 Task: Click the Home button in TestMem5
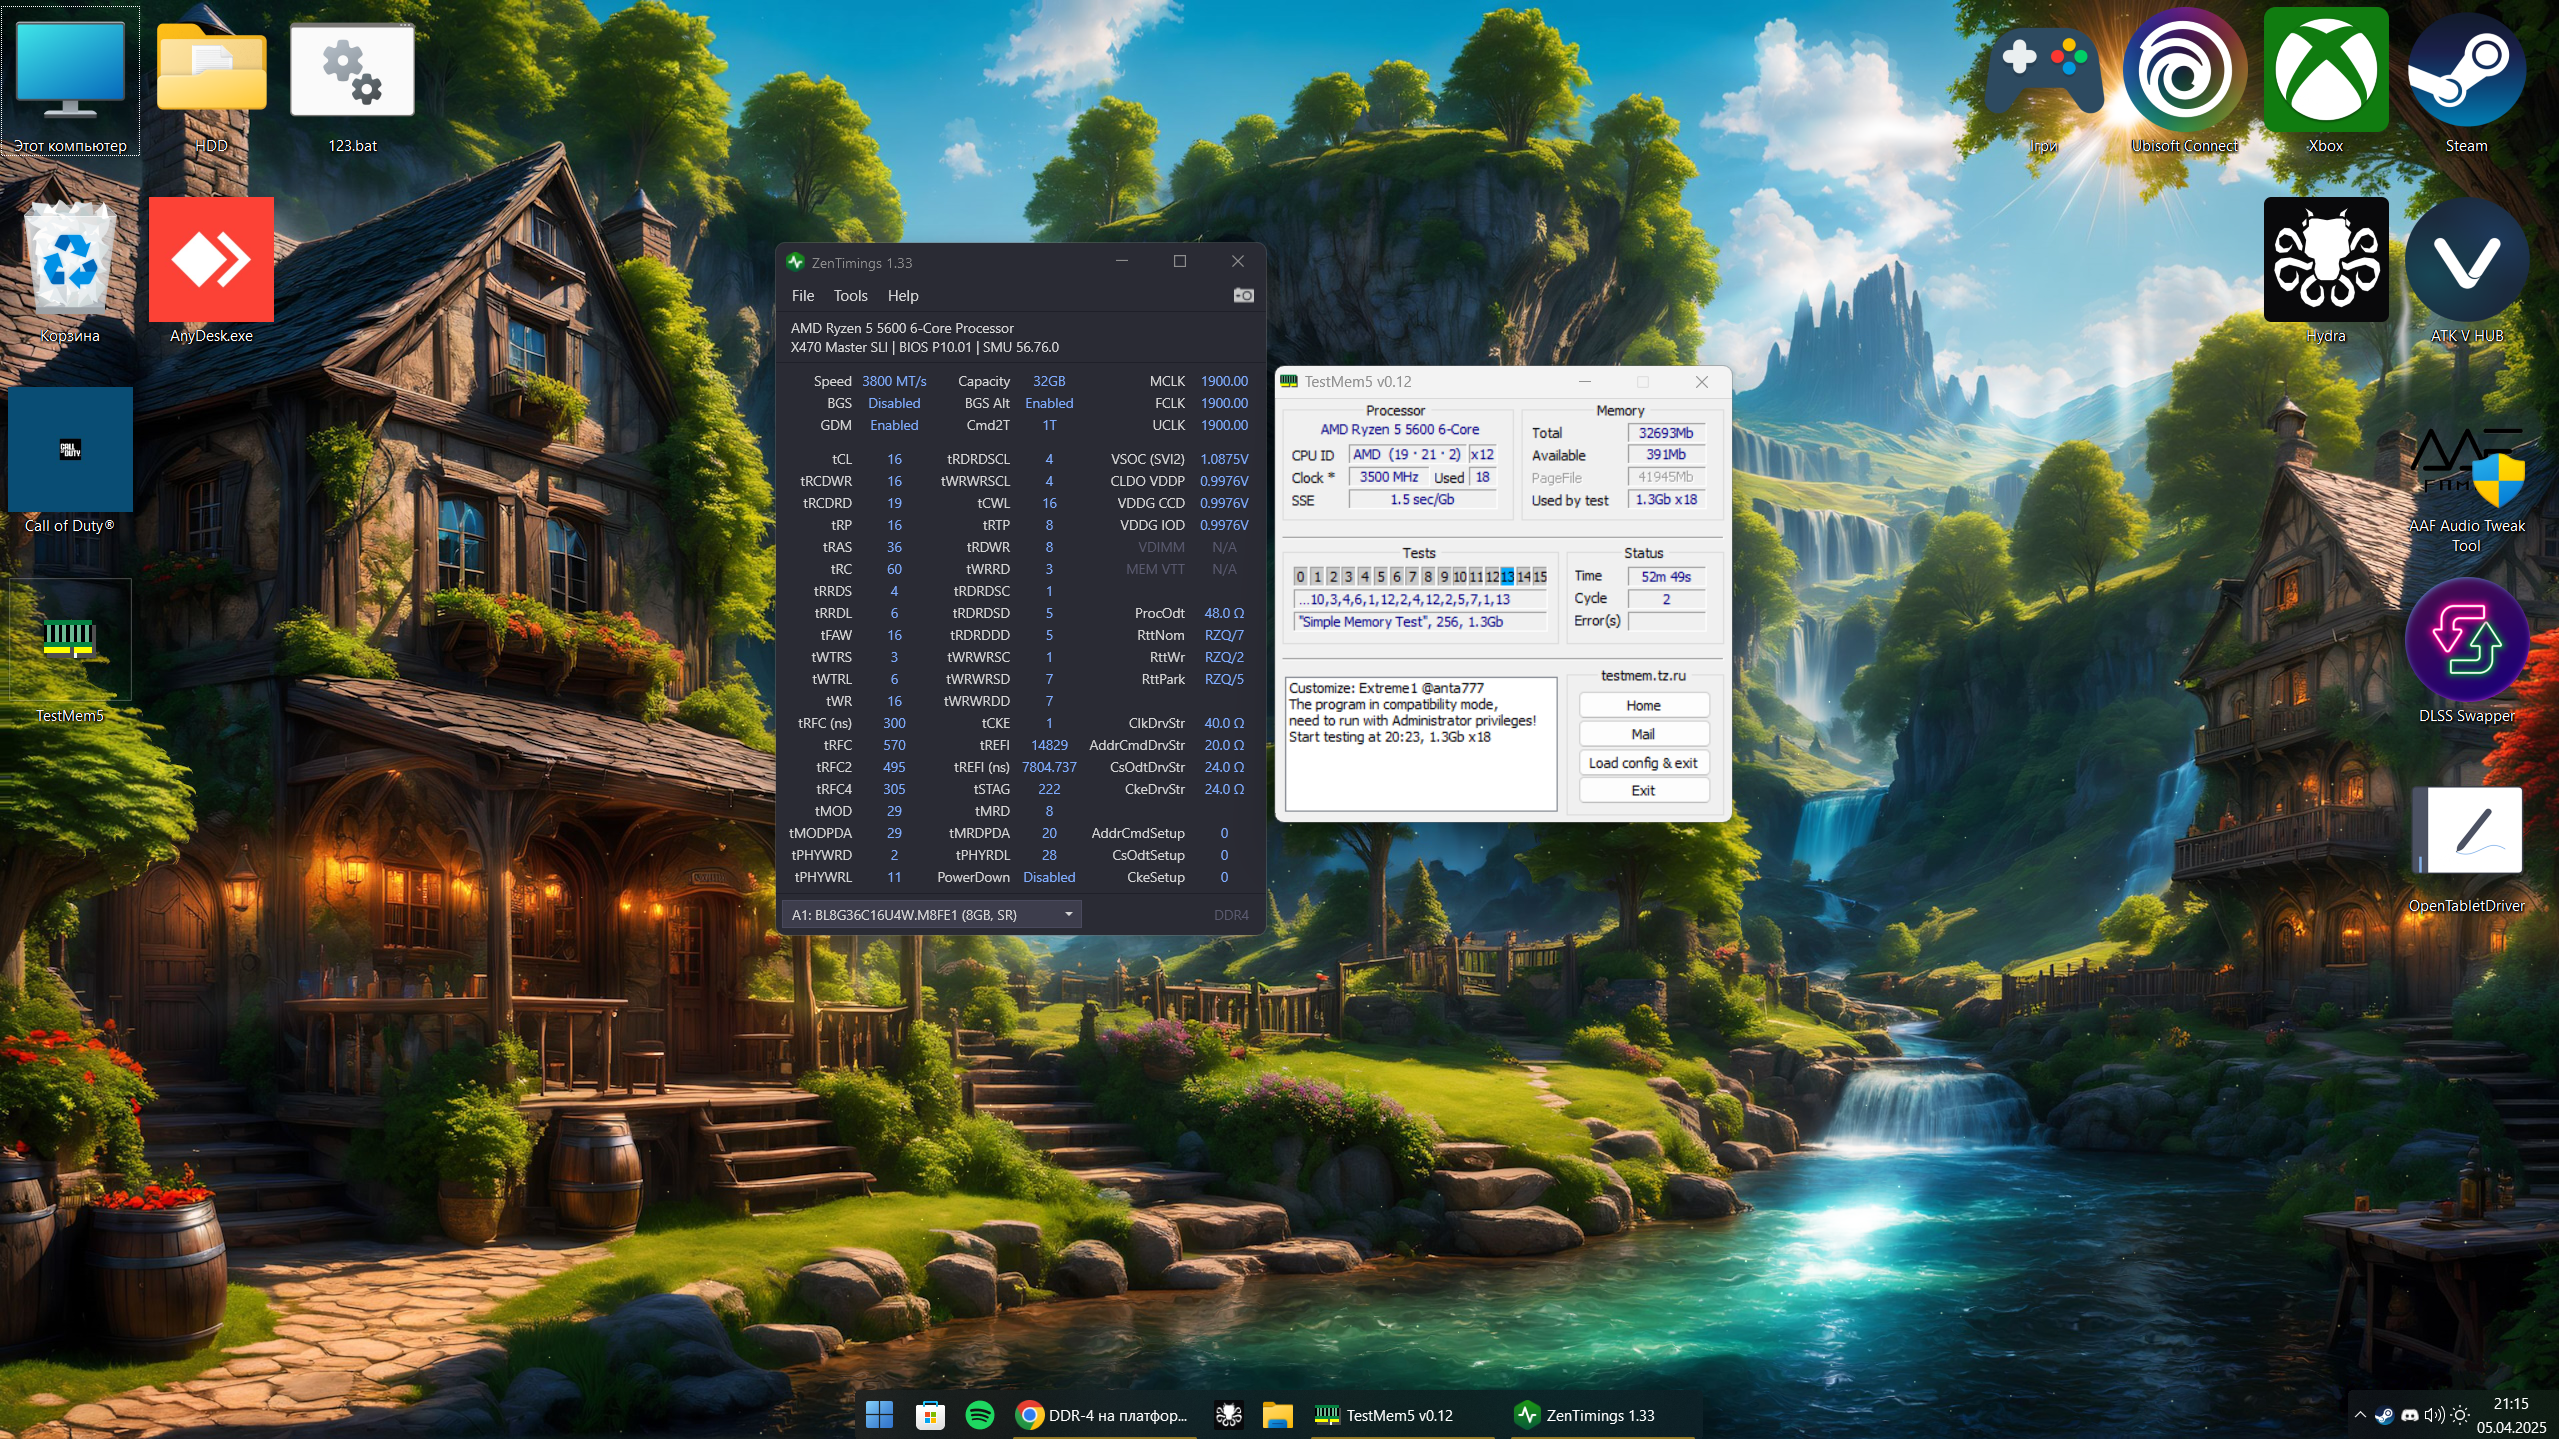(x=1642, y=705)
